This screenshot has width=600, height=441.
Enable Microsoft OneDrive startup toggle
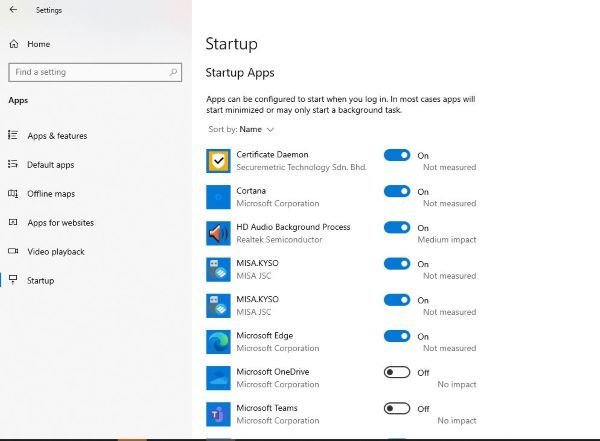[x=397, y=372]
